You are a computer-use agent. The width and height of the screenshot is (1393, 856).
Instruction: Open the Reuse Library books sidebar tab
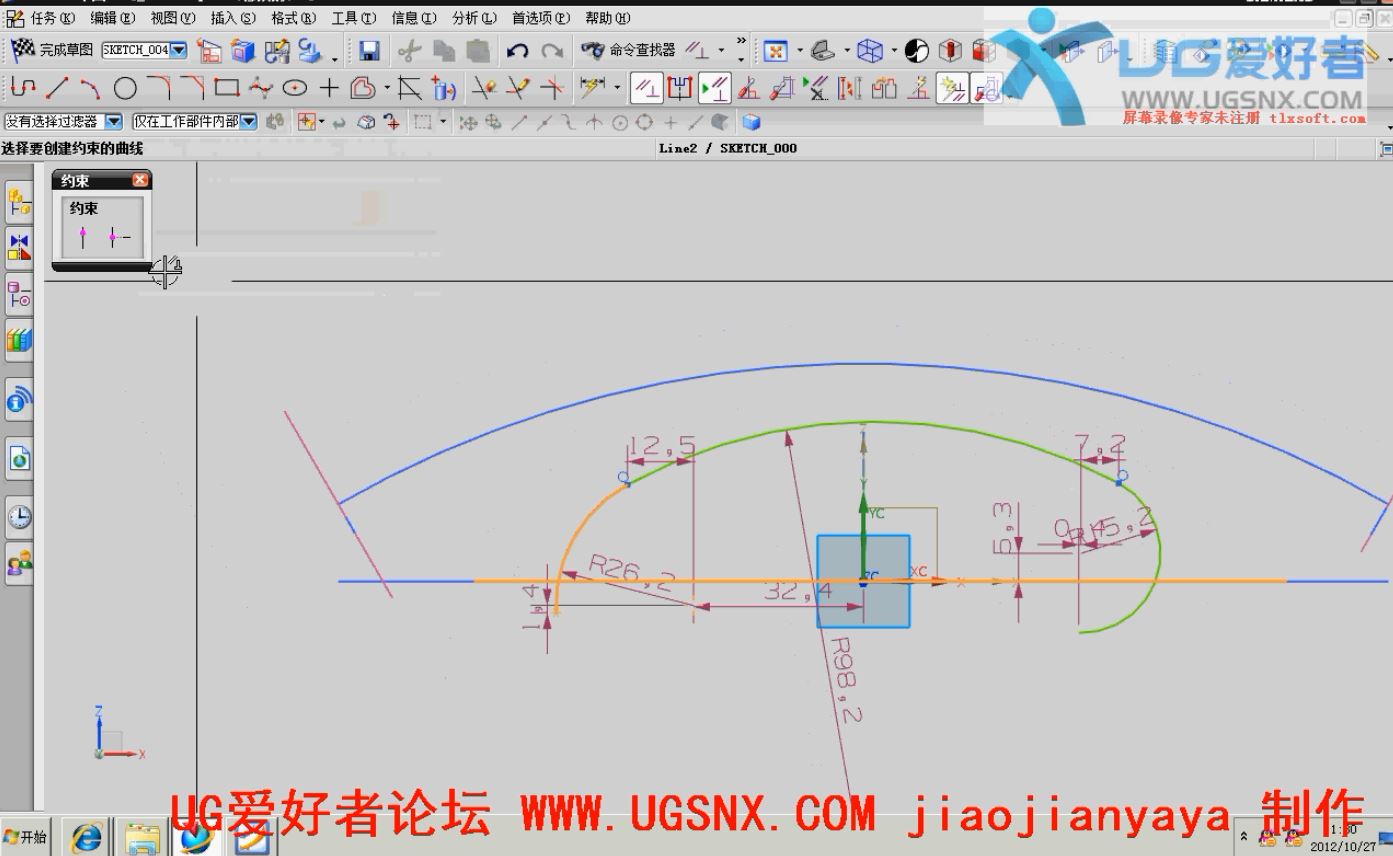[19, 341]
